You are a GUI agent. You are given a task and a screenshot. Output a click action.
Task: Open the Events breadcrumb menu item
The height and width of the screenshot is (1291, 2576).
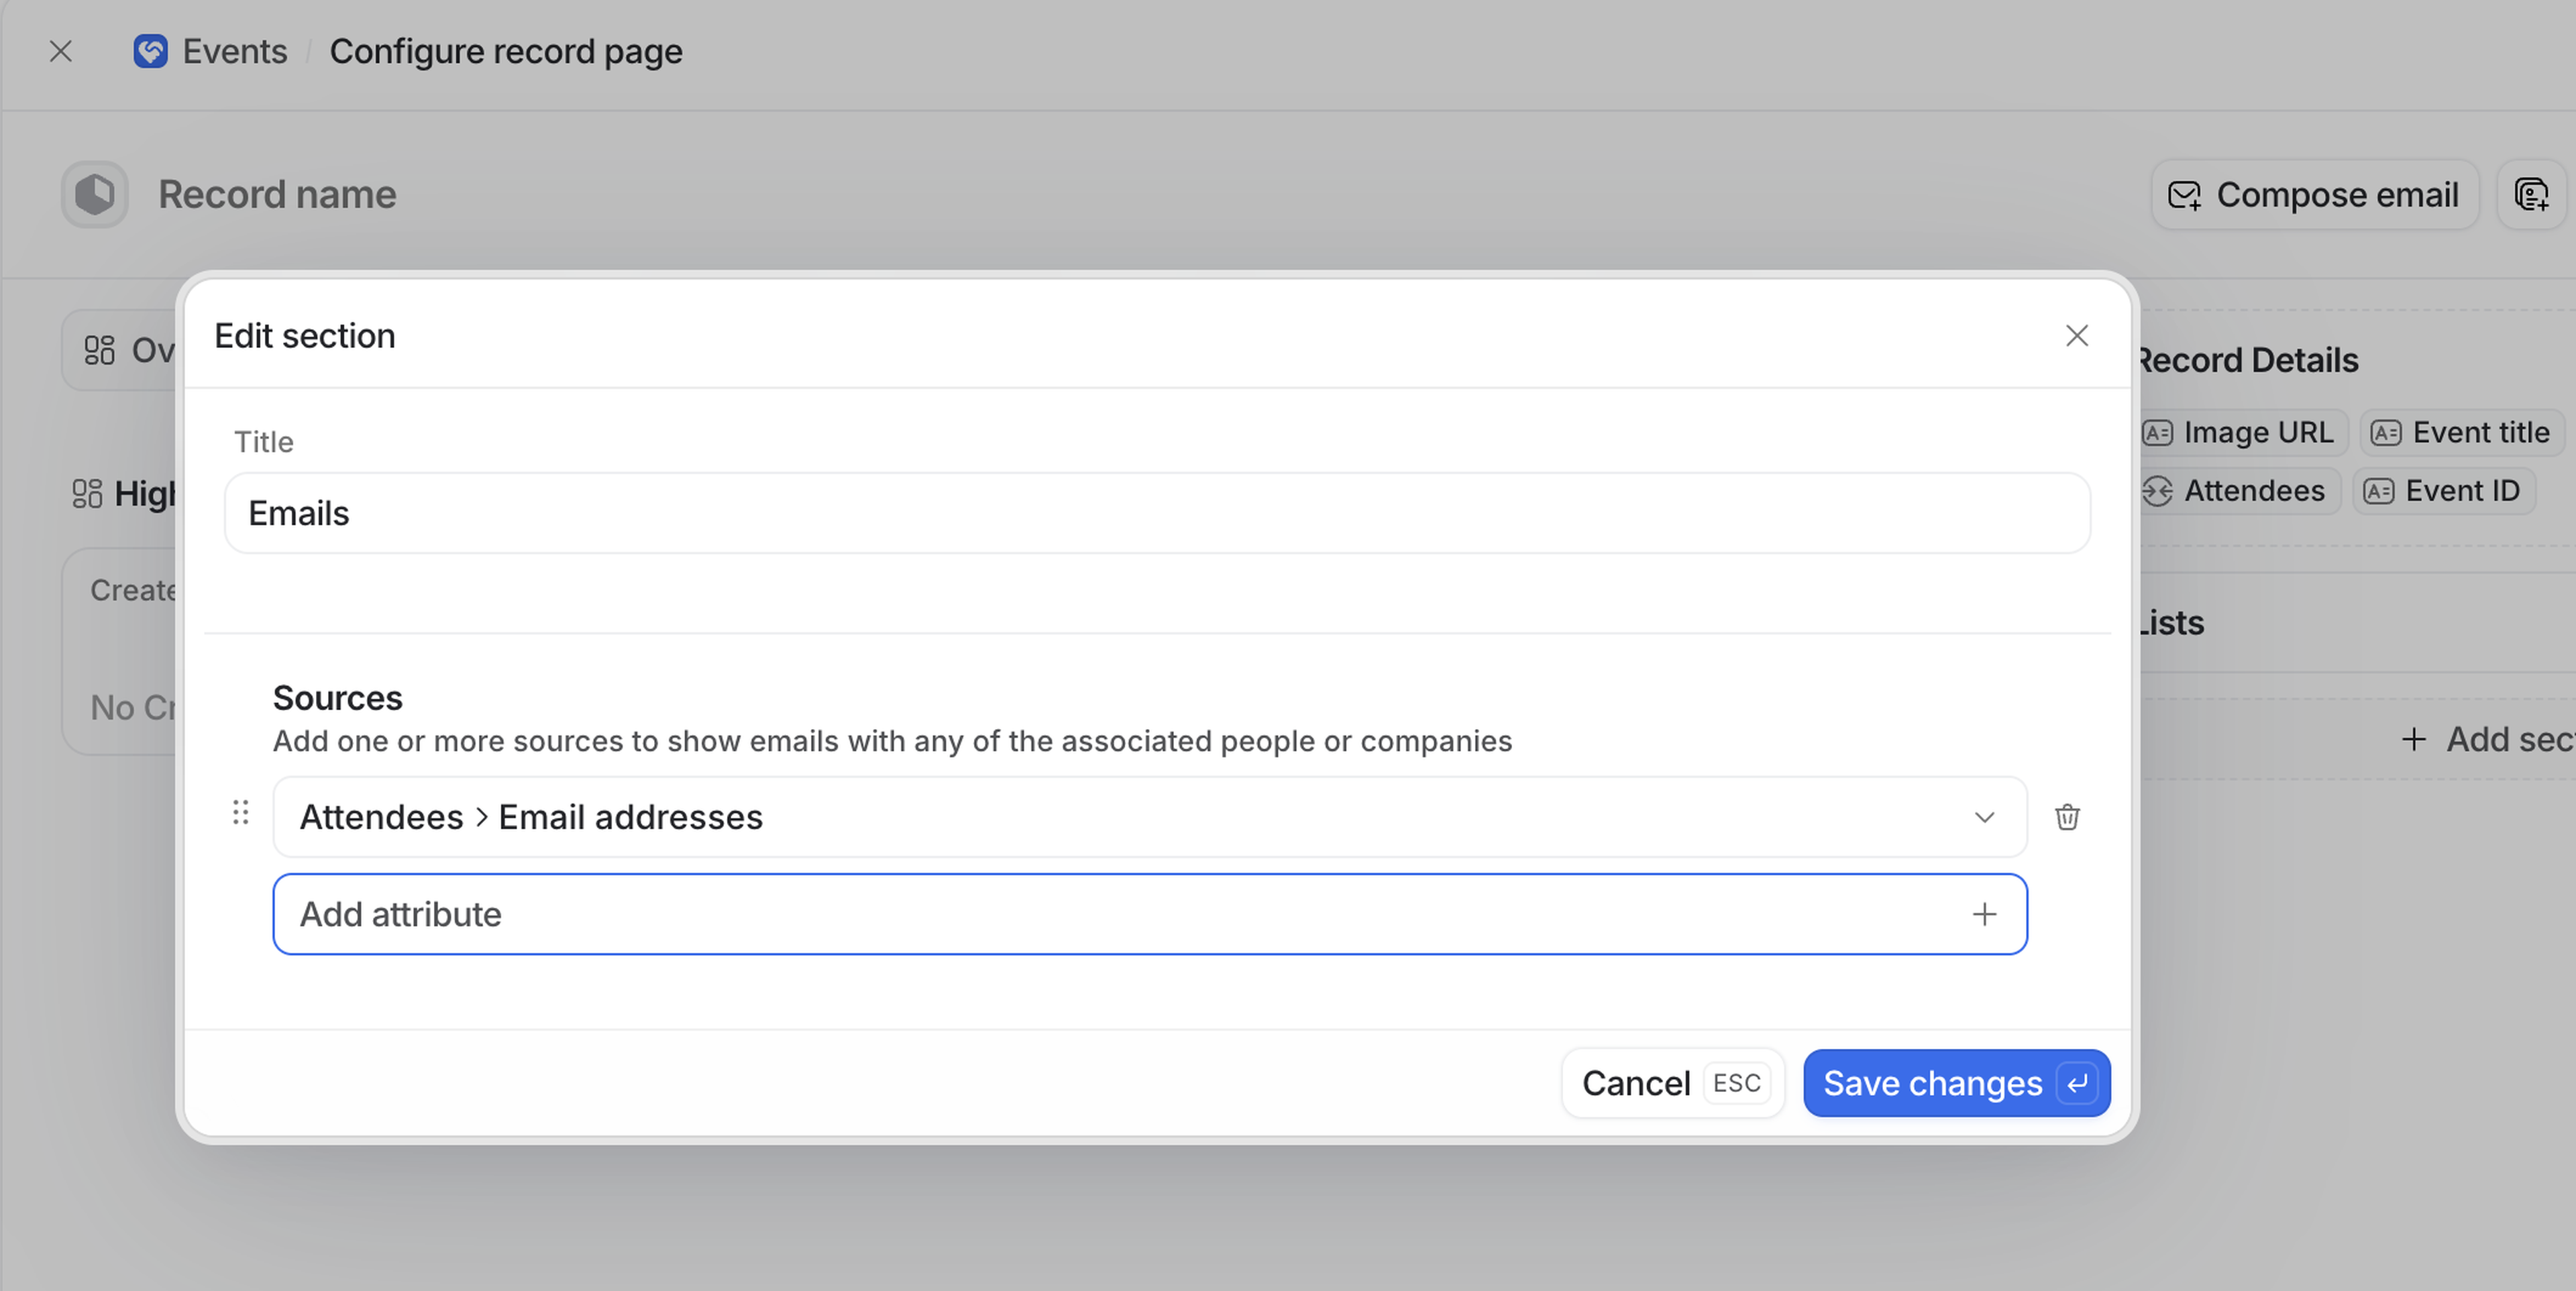point(233,51)
